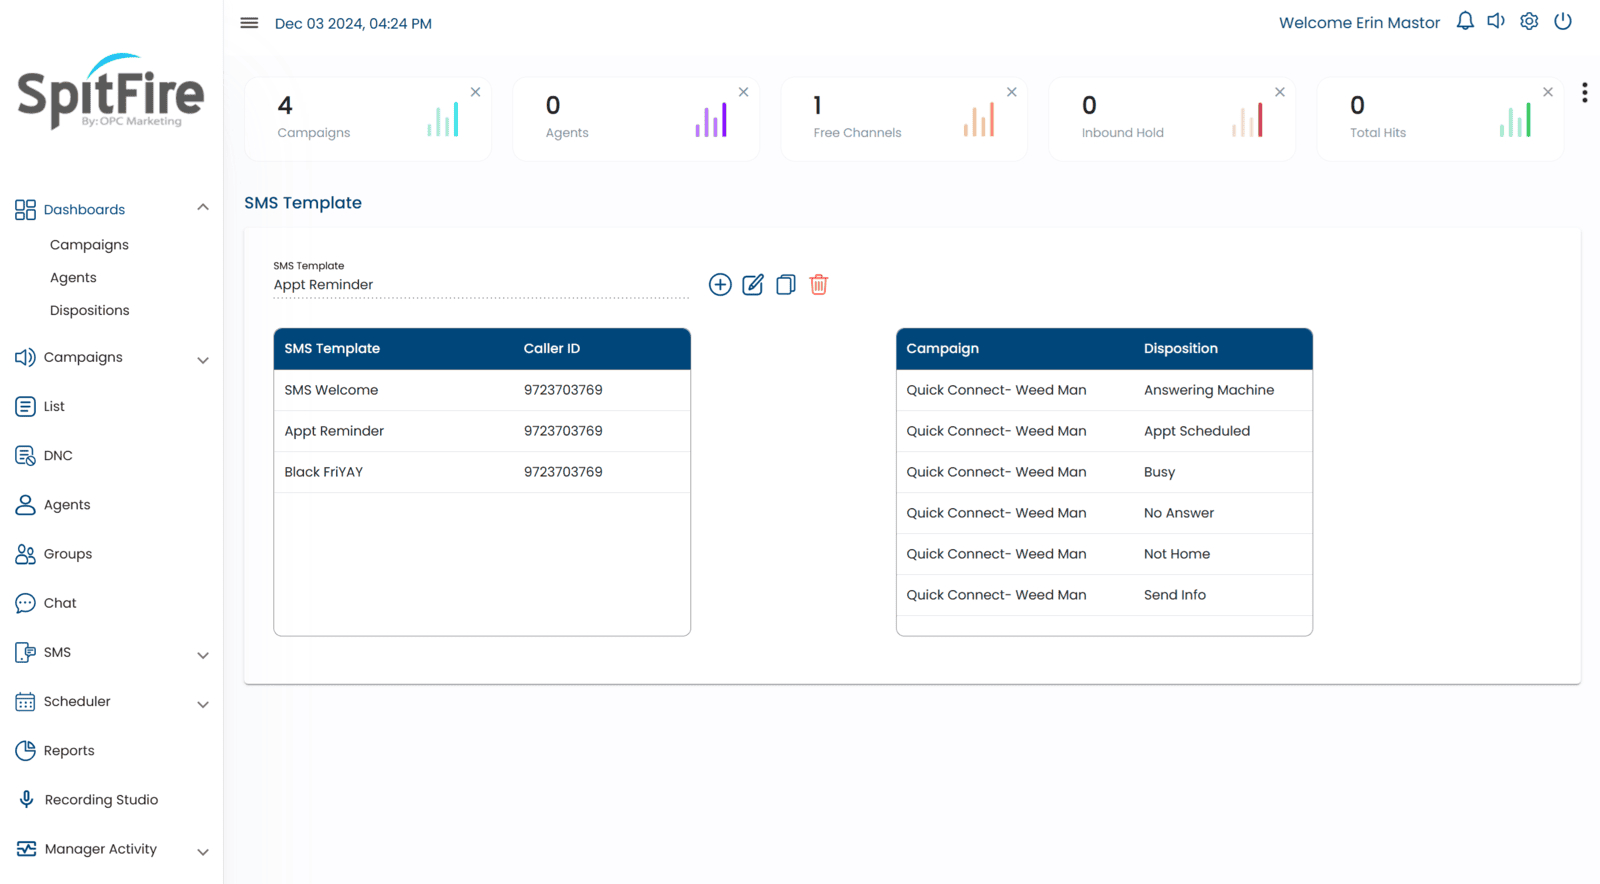Expand the Scheduler sidebar chevron
Image resolution: width=1600 pixels, height=884 pixels.
pos(203,705)
